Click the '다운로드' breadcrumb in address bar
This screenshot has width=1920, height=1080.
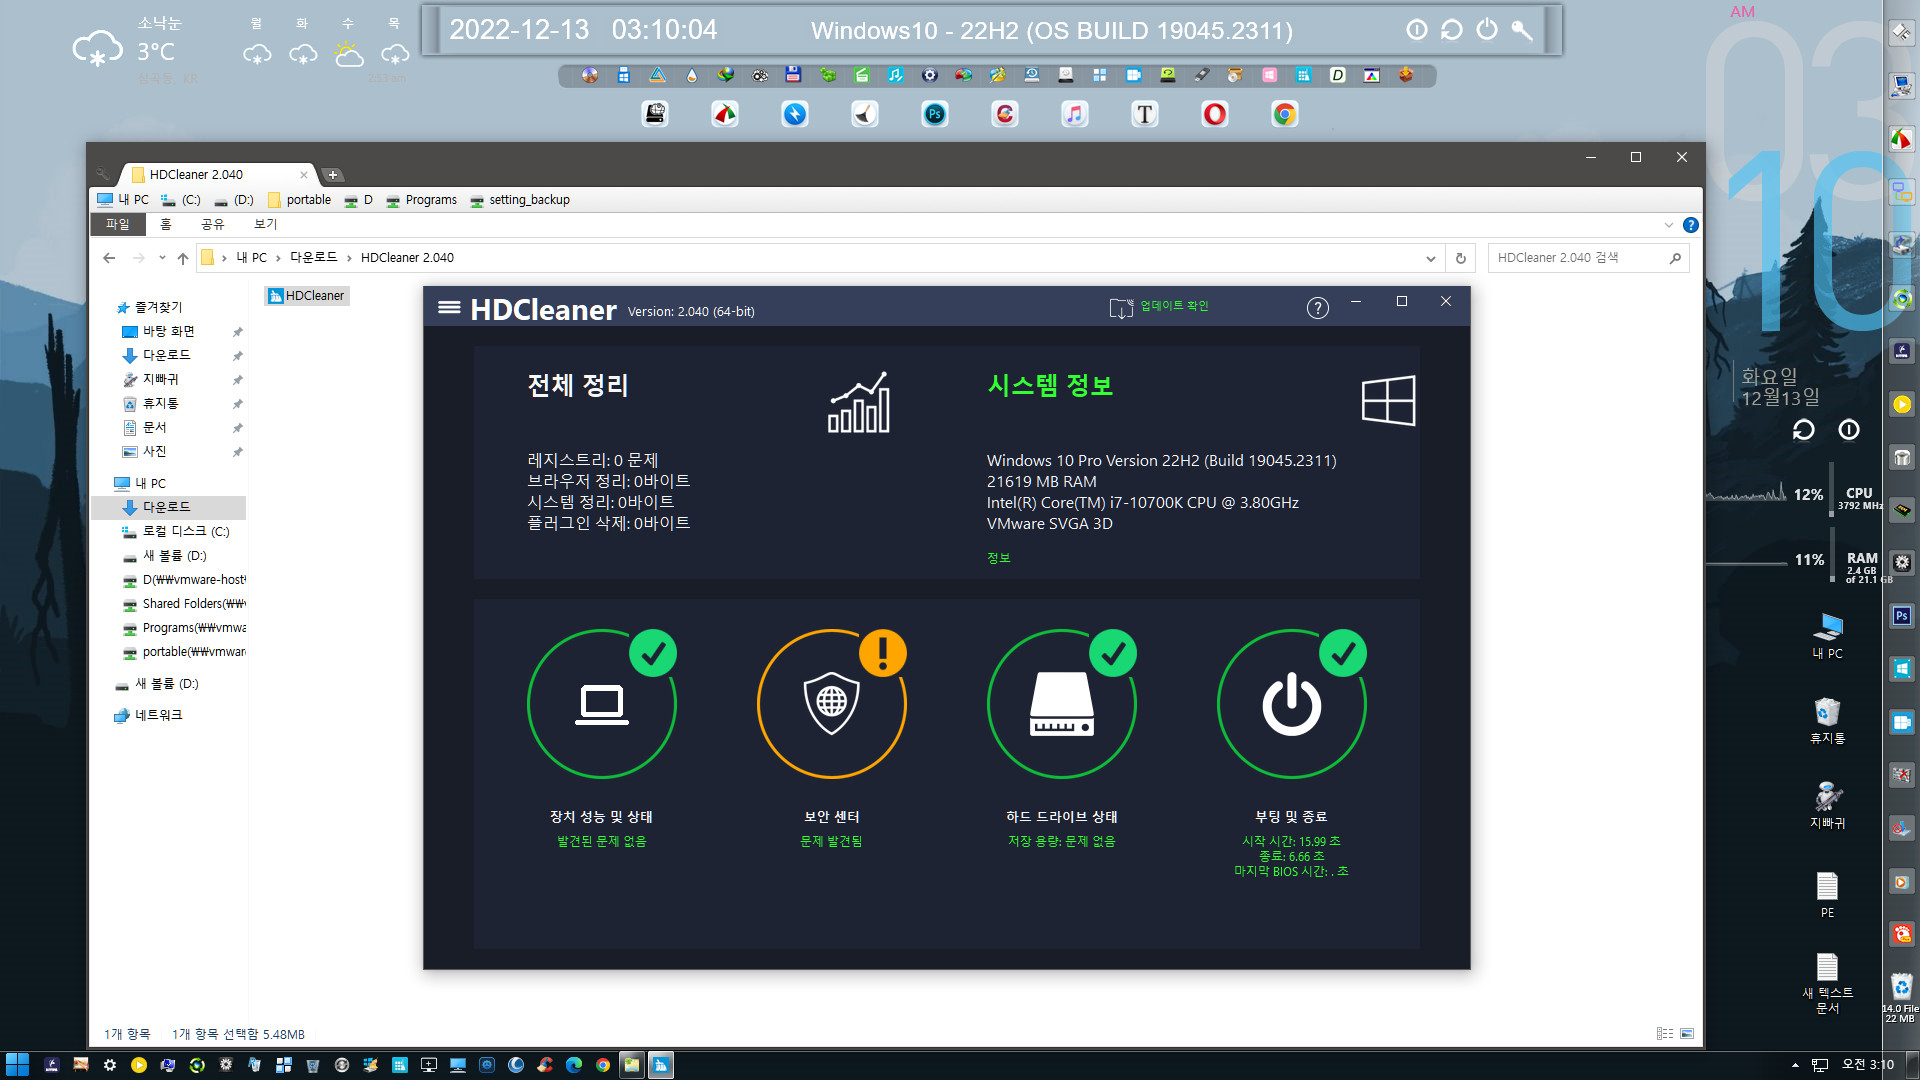[x=314, y=258]
